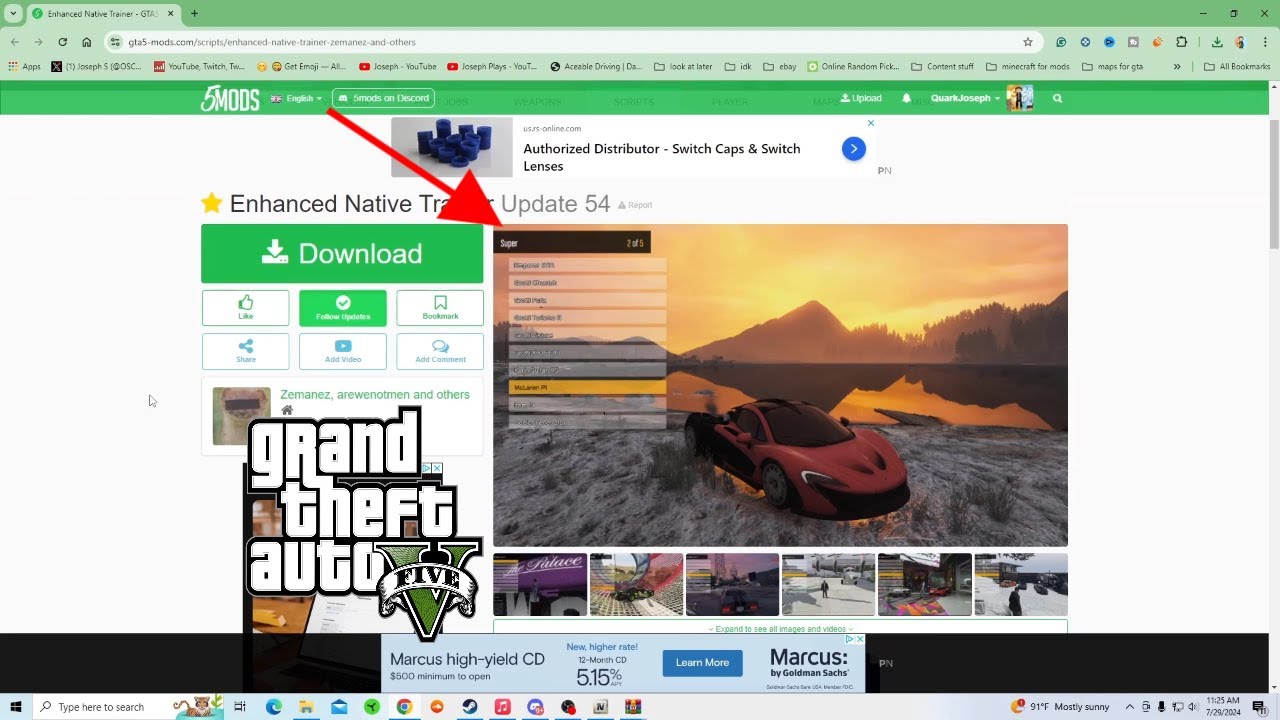Image resolution: width=1280 pixels, height=720 pixels.
Task: Open the look at later bookmark folder
Action: [x=683, y=67]
